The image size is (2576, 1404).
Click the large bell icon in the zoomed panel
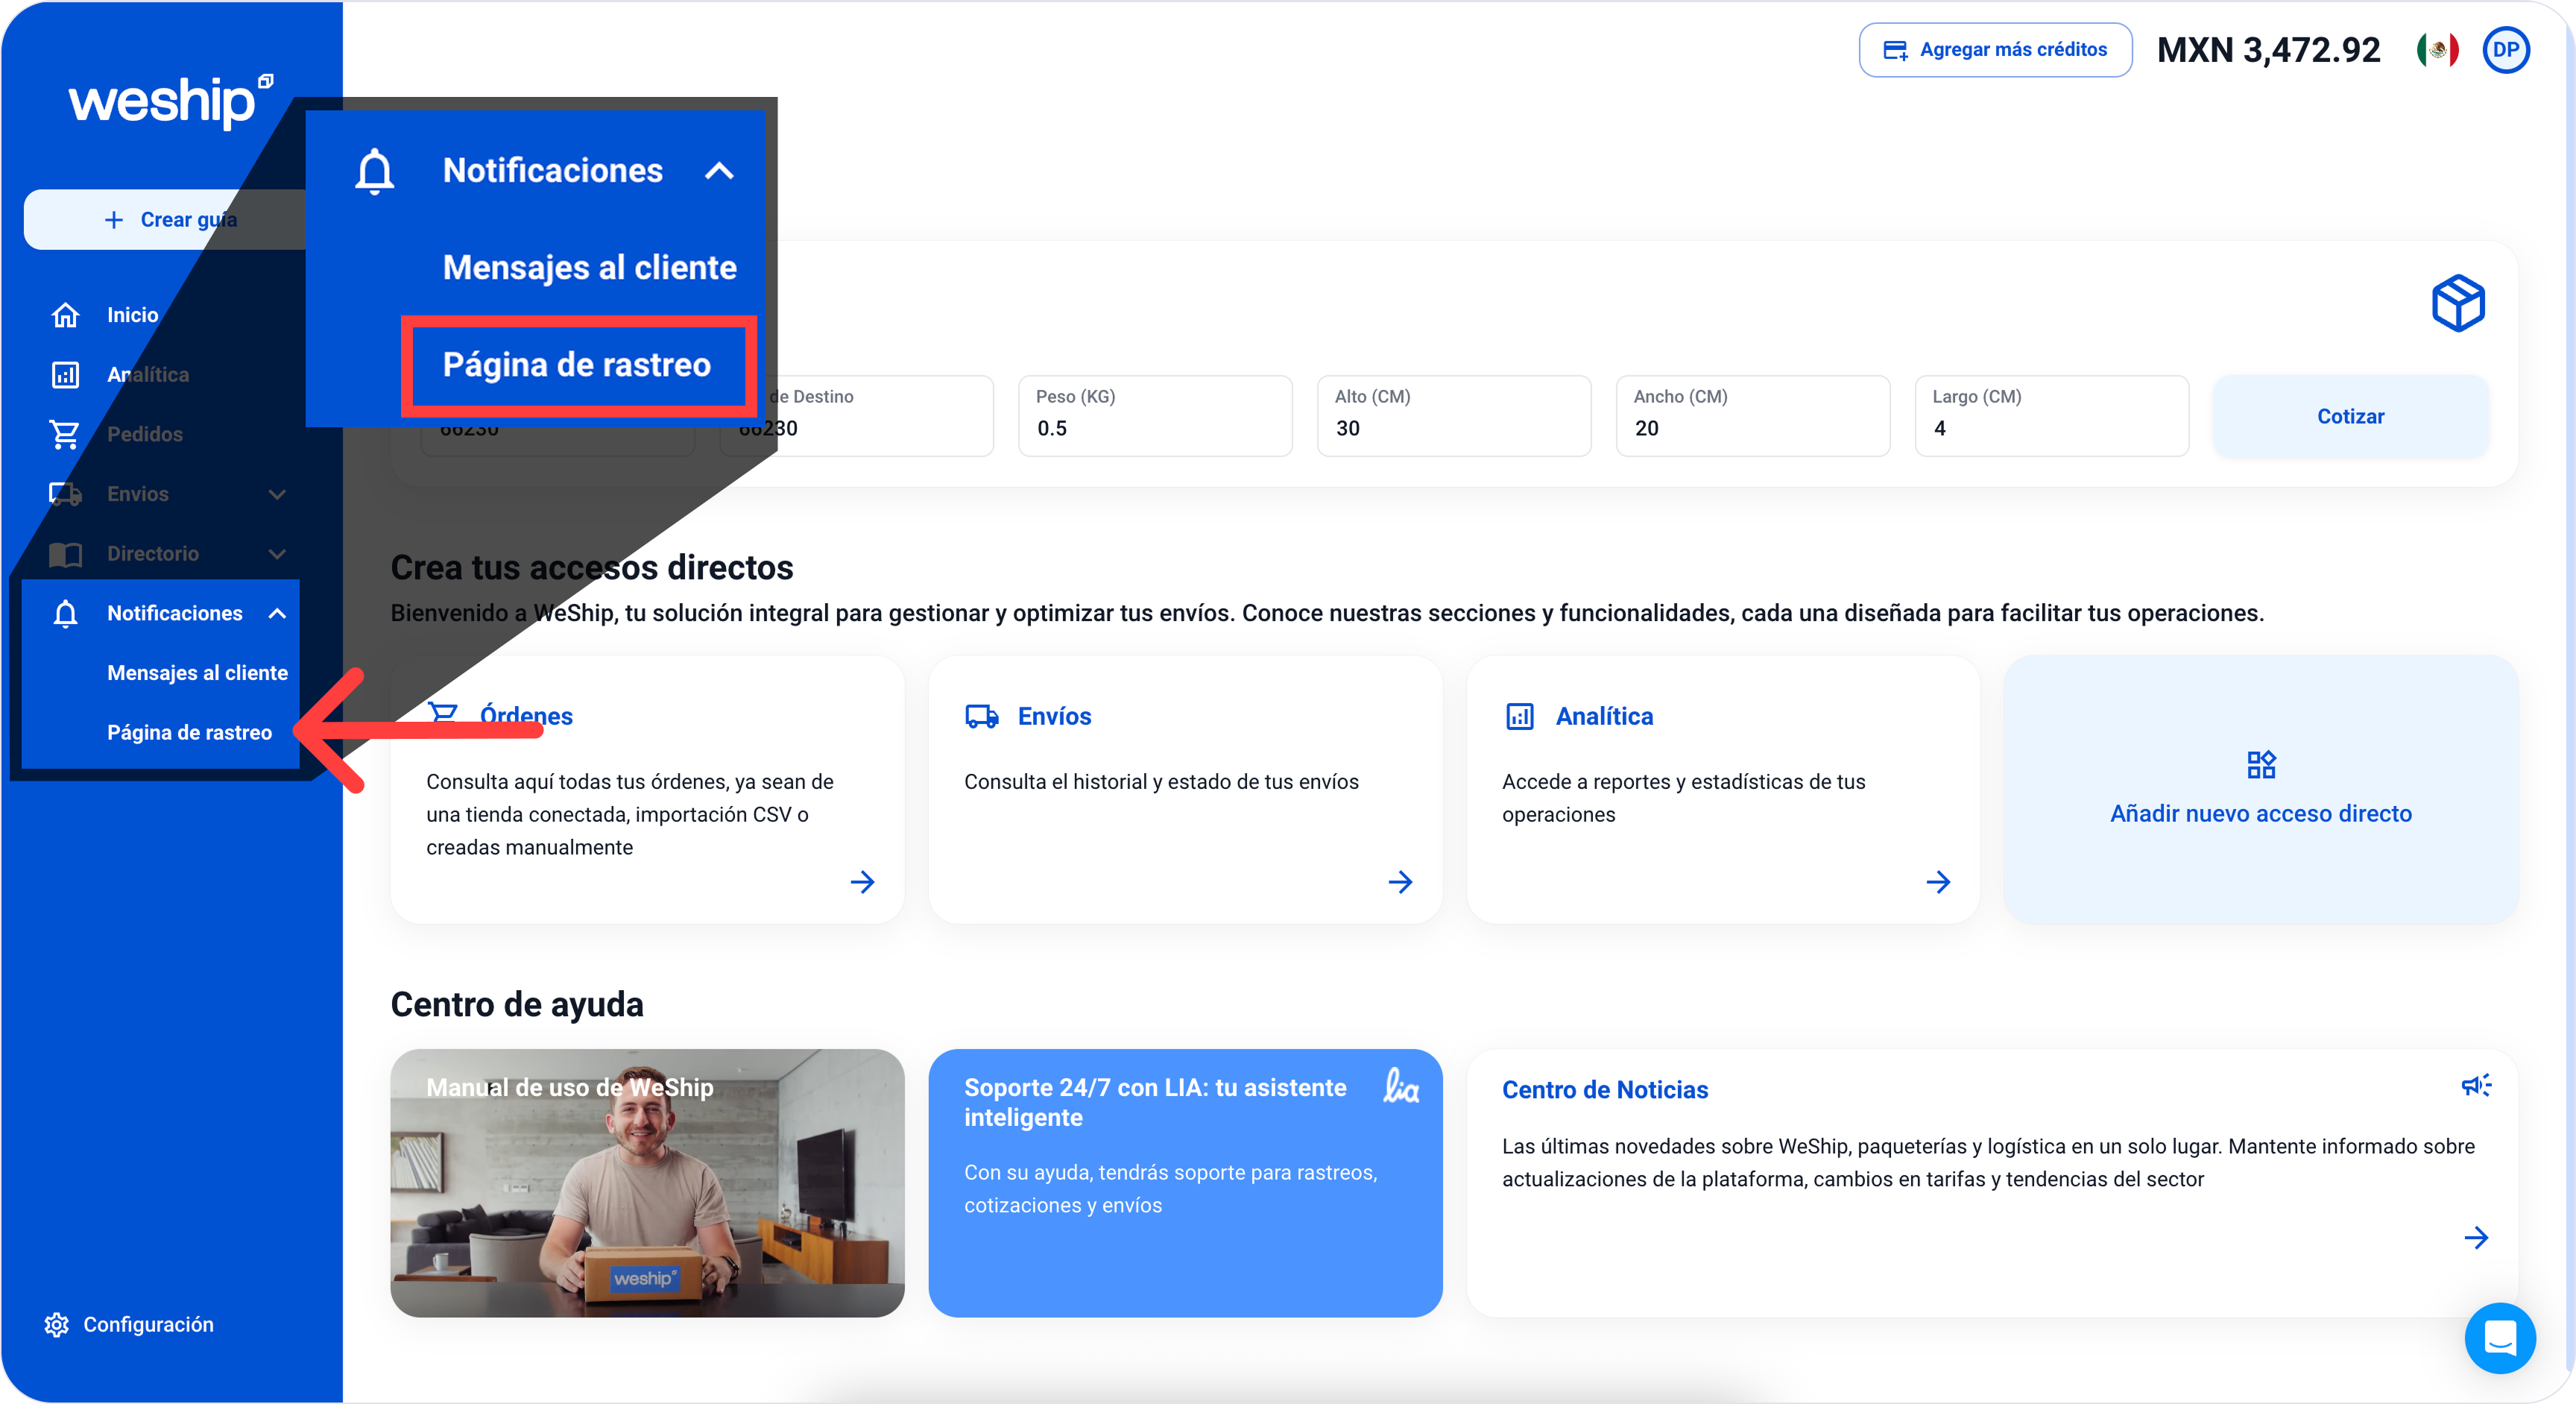pyautogui.click(x=374, y=171)
